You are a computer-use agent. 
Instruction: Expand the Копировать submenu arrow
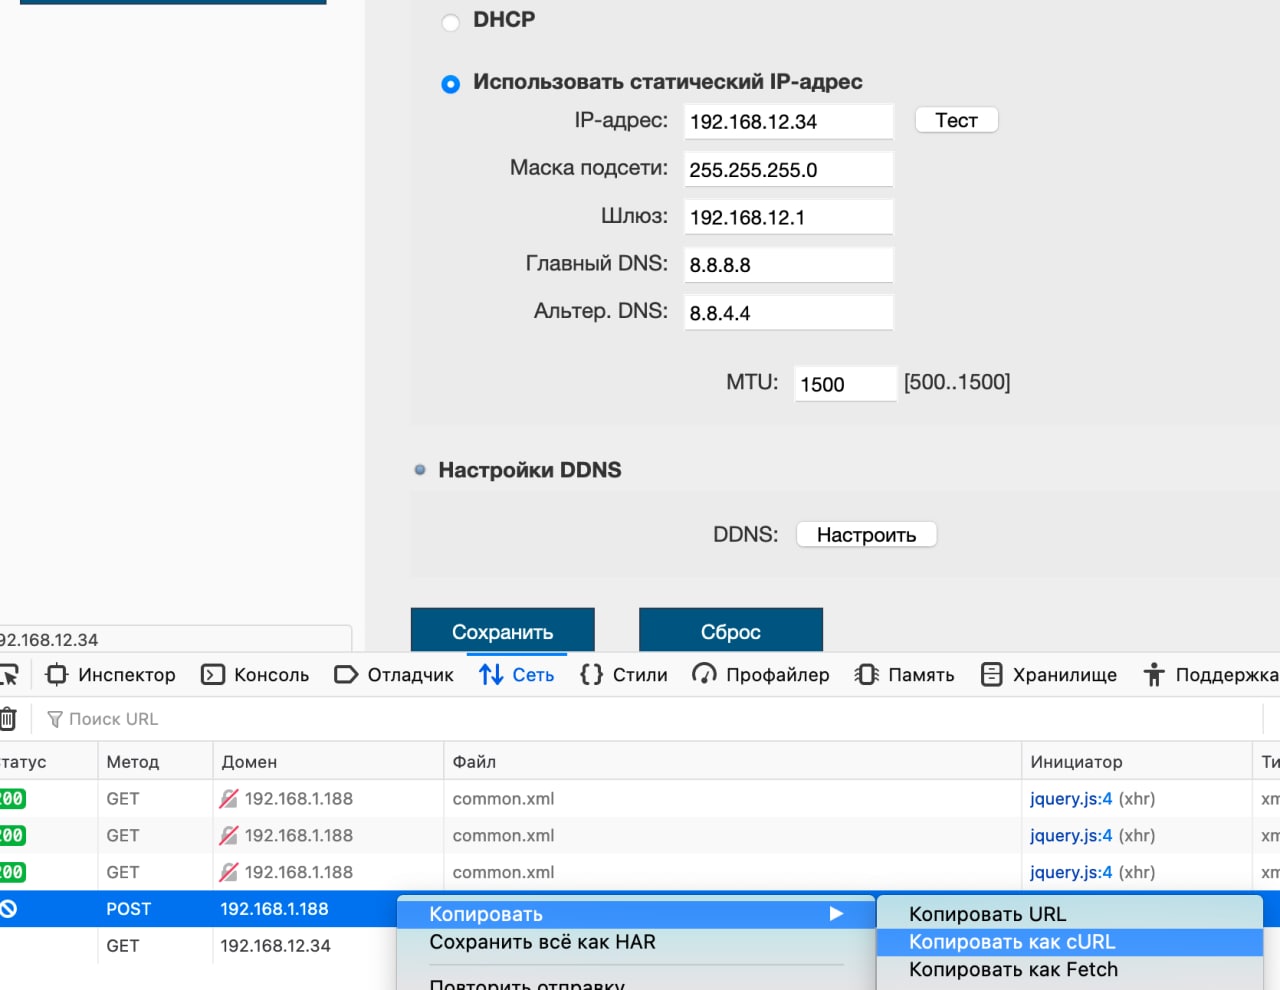pos(836,914)
